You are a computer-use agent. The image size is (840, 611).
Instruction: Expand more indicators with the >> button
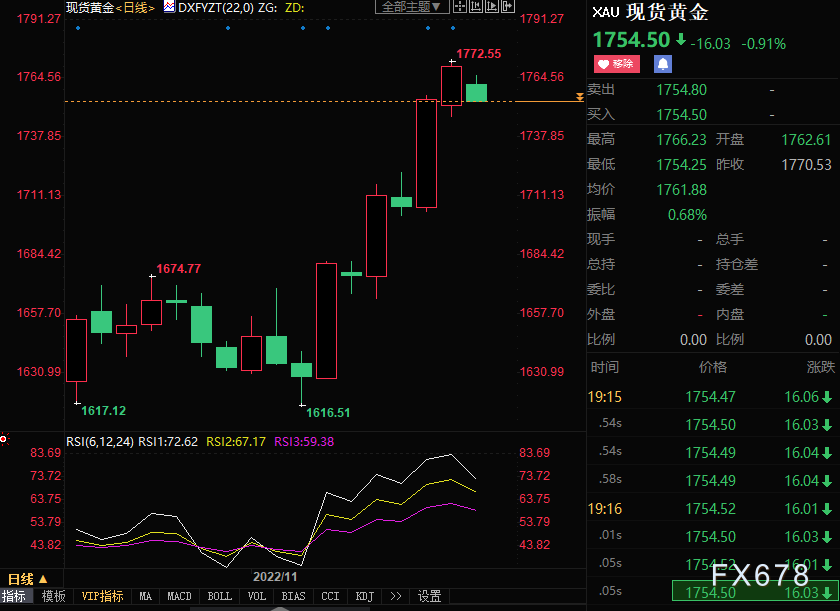tap(396, 597)
